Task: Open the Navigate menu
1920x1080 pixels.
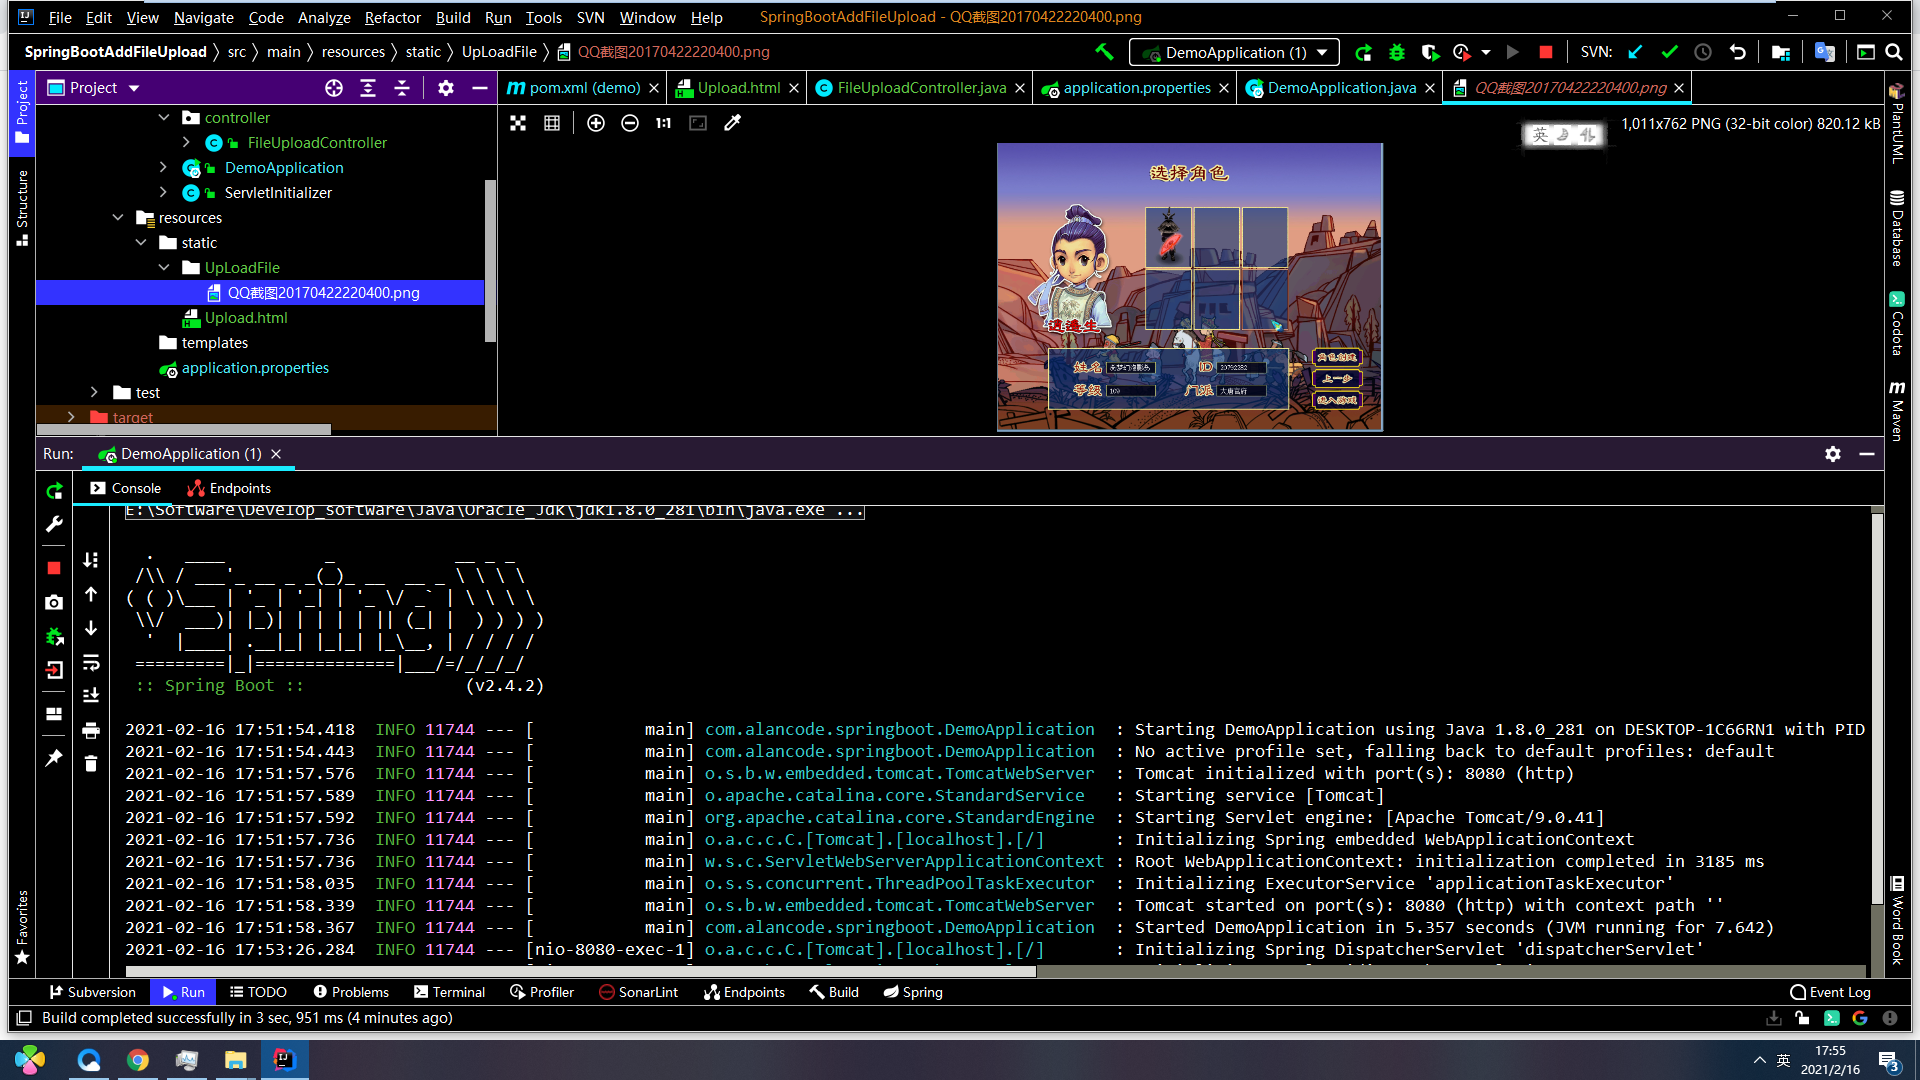Action: [x=203, y=17]
